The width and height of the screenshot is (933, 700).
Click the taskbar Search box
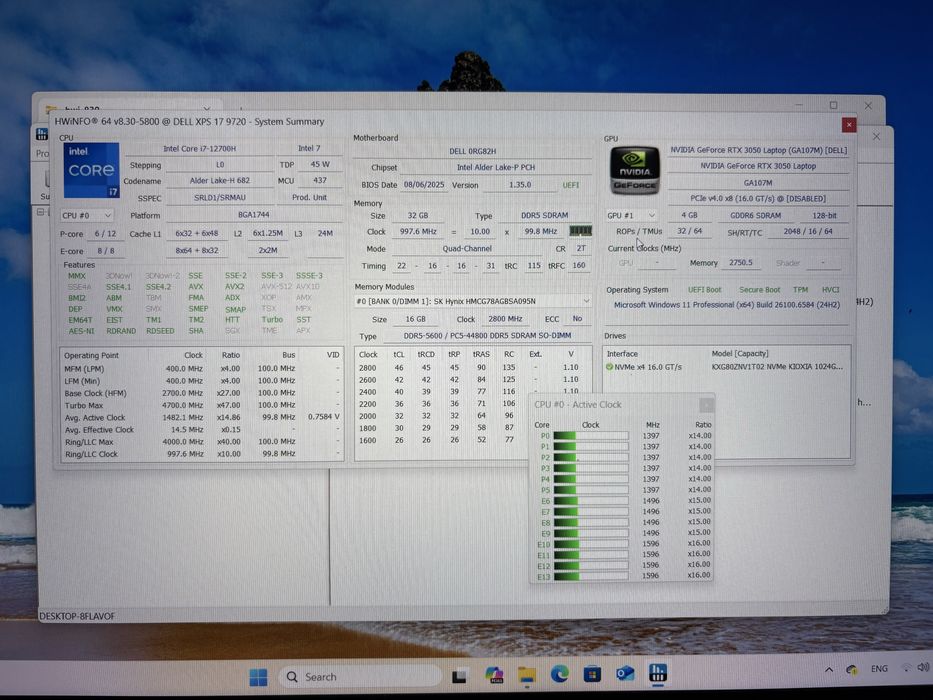(x=361, y=677)
